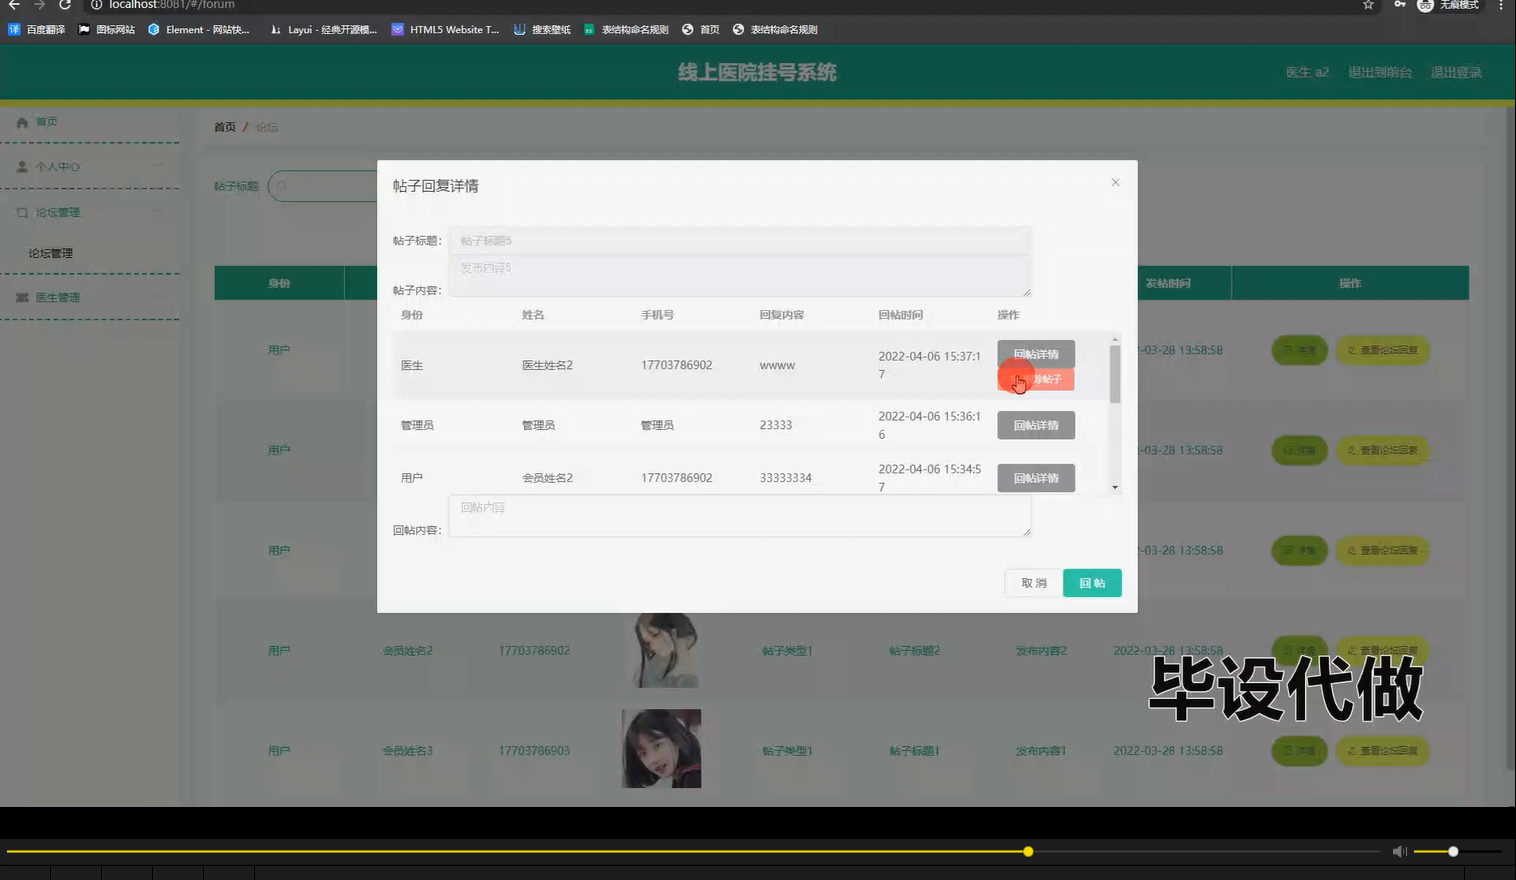
Task: Open the 百度翻译 bookmark
Action: pos(37,30)
